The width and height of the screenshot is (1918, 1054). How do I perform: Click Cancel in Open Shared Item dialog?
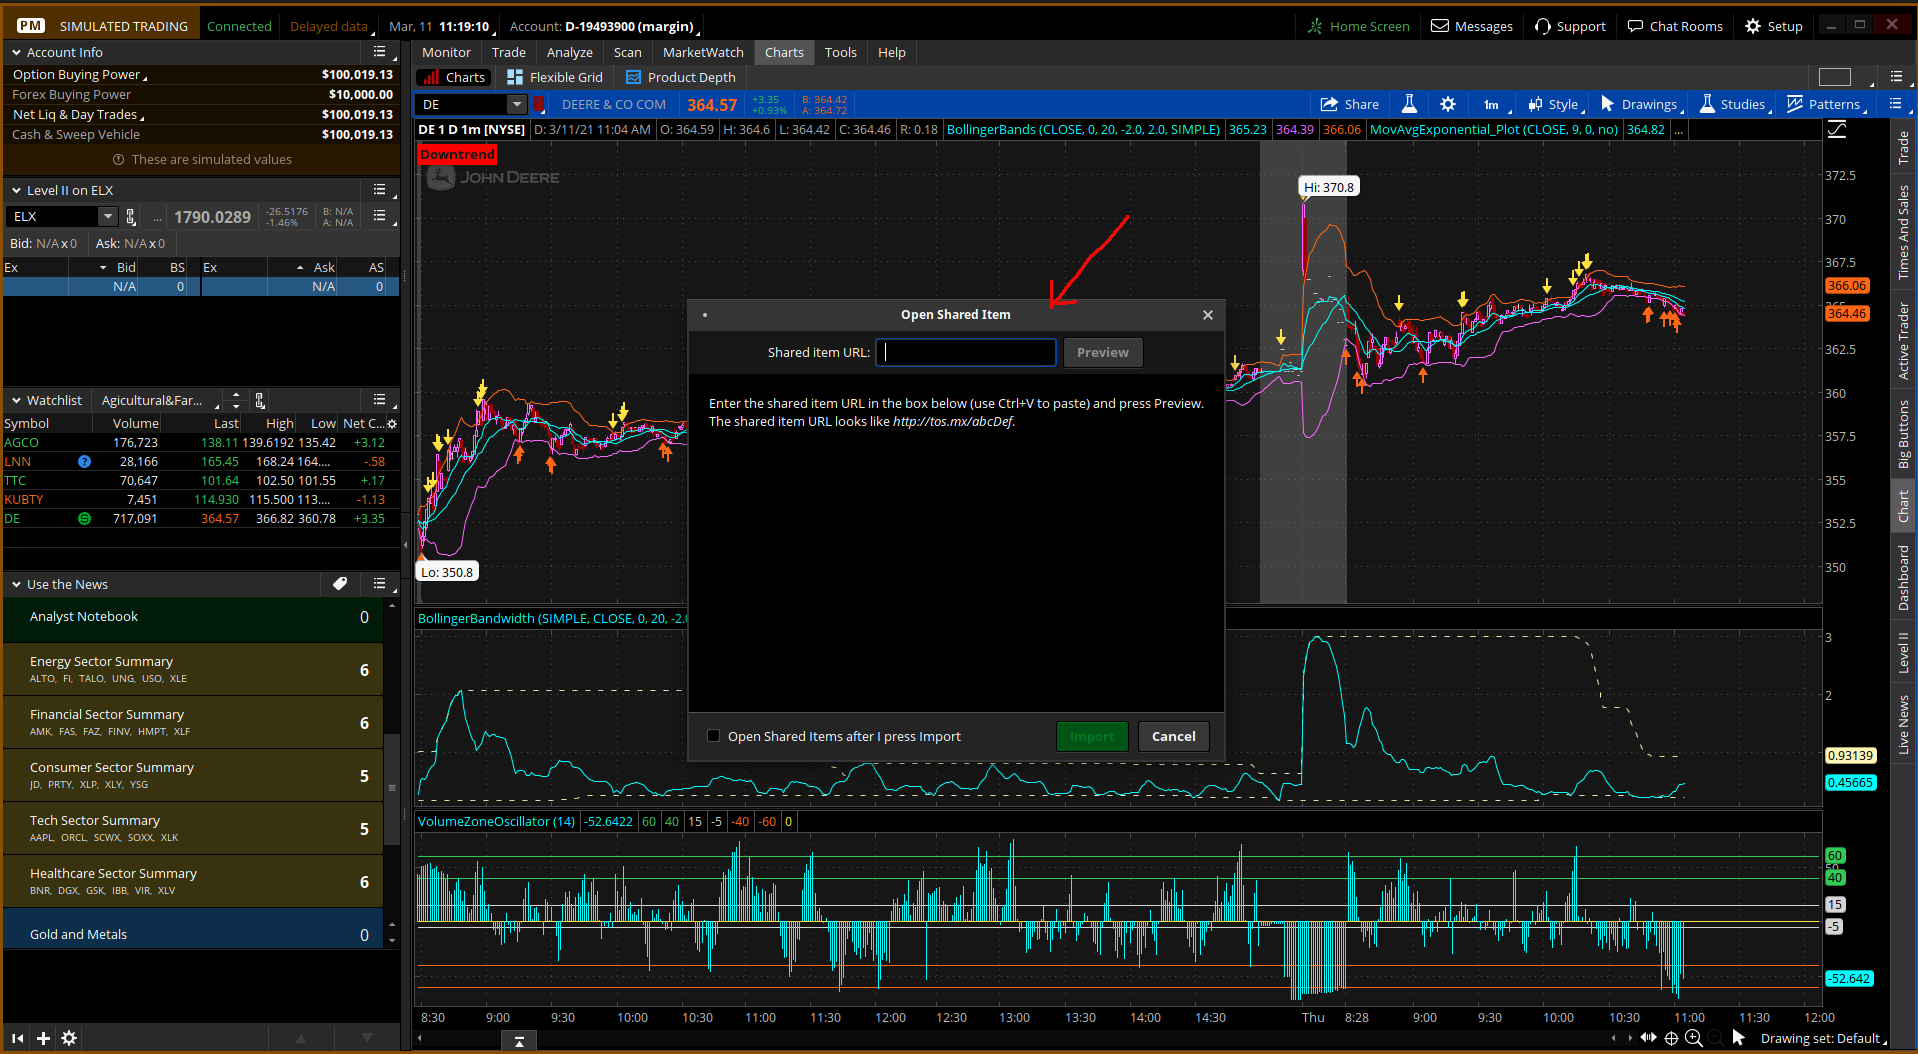point(1173,736)
